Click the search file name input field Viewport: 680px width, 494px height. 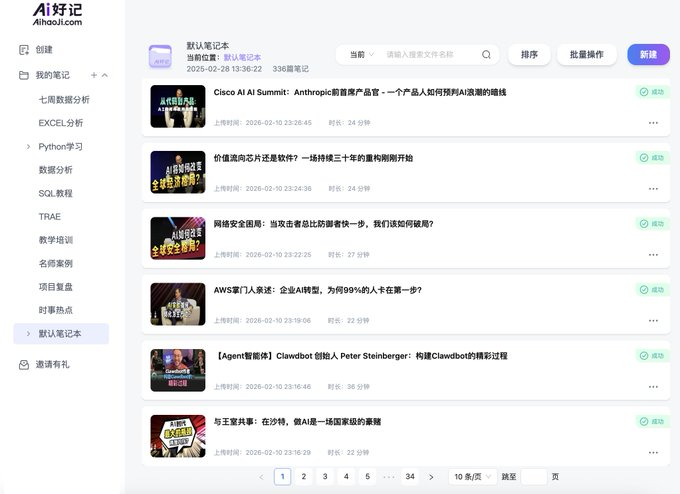coord(430,55)
